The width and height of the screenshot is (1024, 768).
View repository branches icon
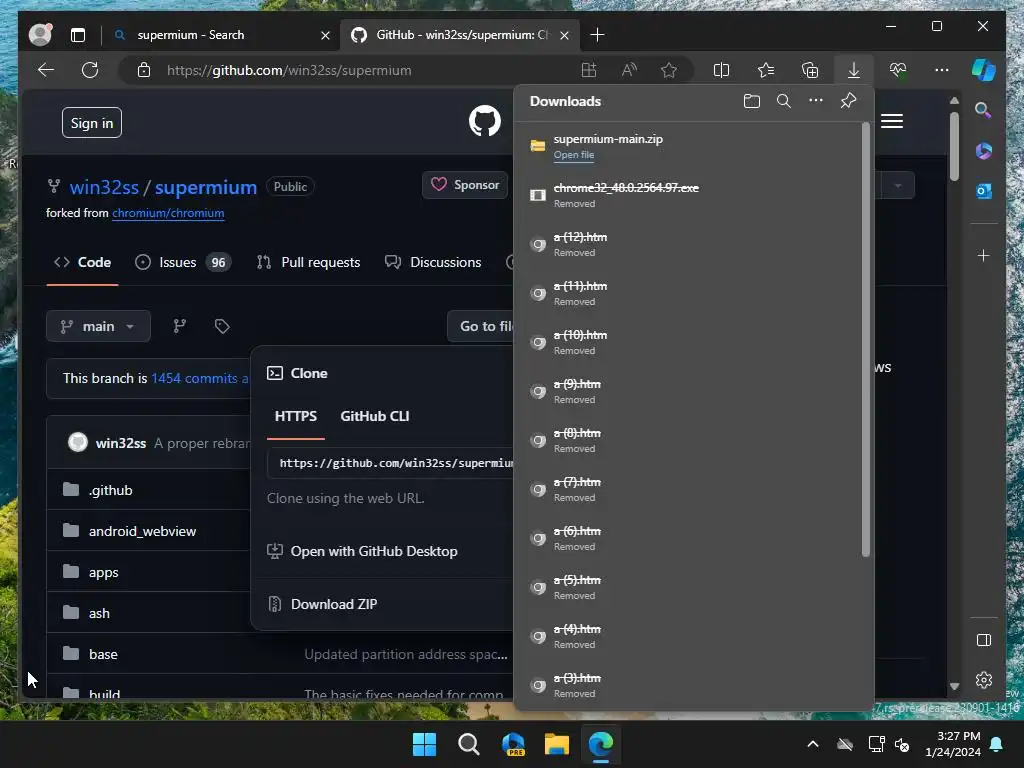tap(180, 326)
